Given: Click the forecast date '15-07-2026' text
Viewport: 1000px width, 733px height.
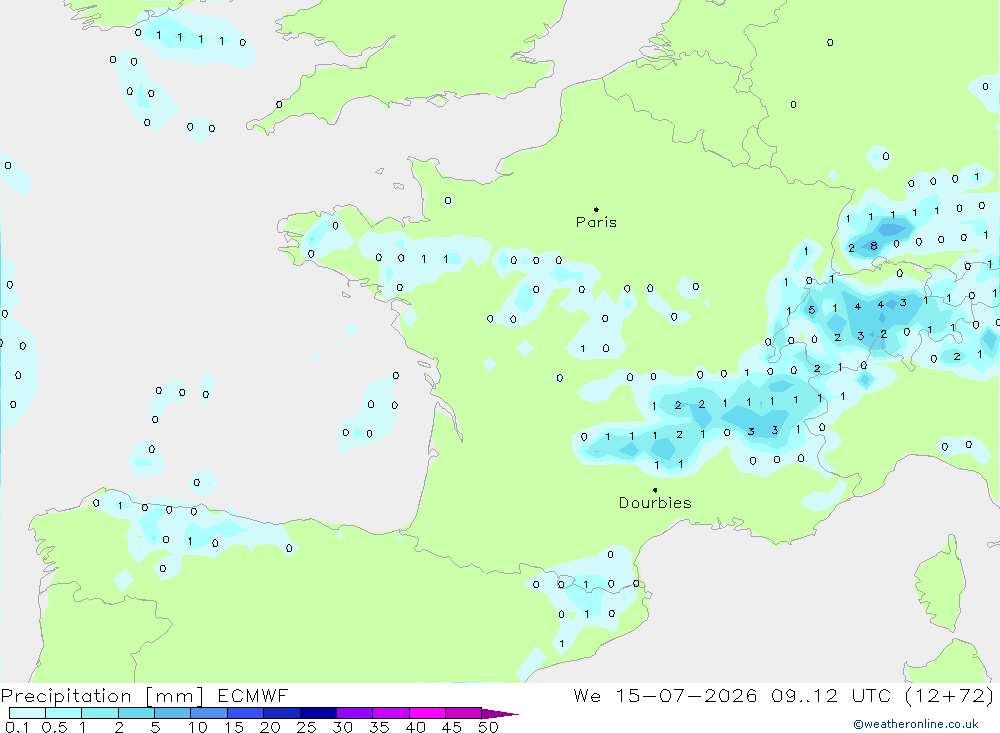Looking at the screenshot, I should (686, 695).
